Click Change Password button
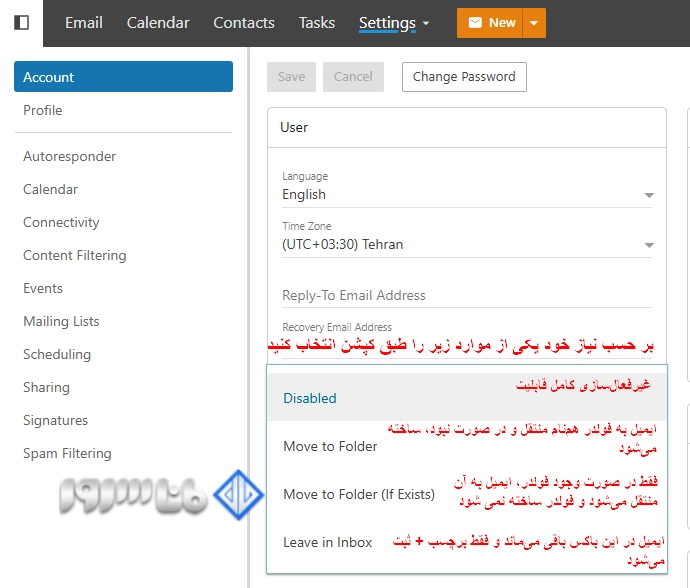Viewport: 690px width, 588px height. click(464, 77)
